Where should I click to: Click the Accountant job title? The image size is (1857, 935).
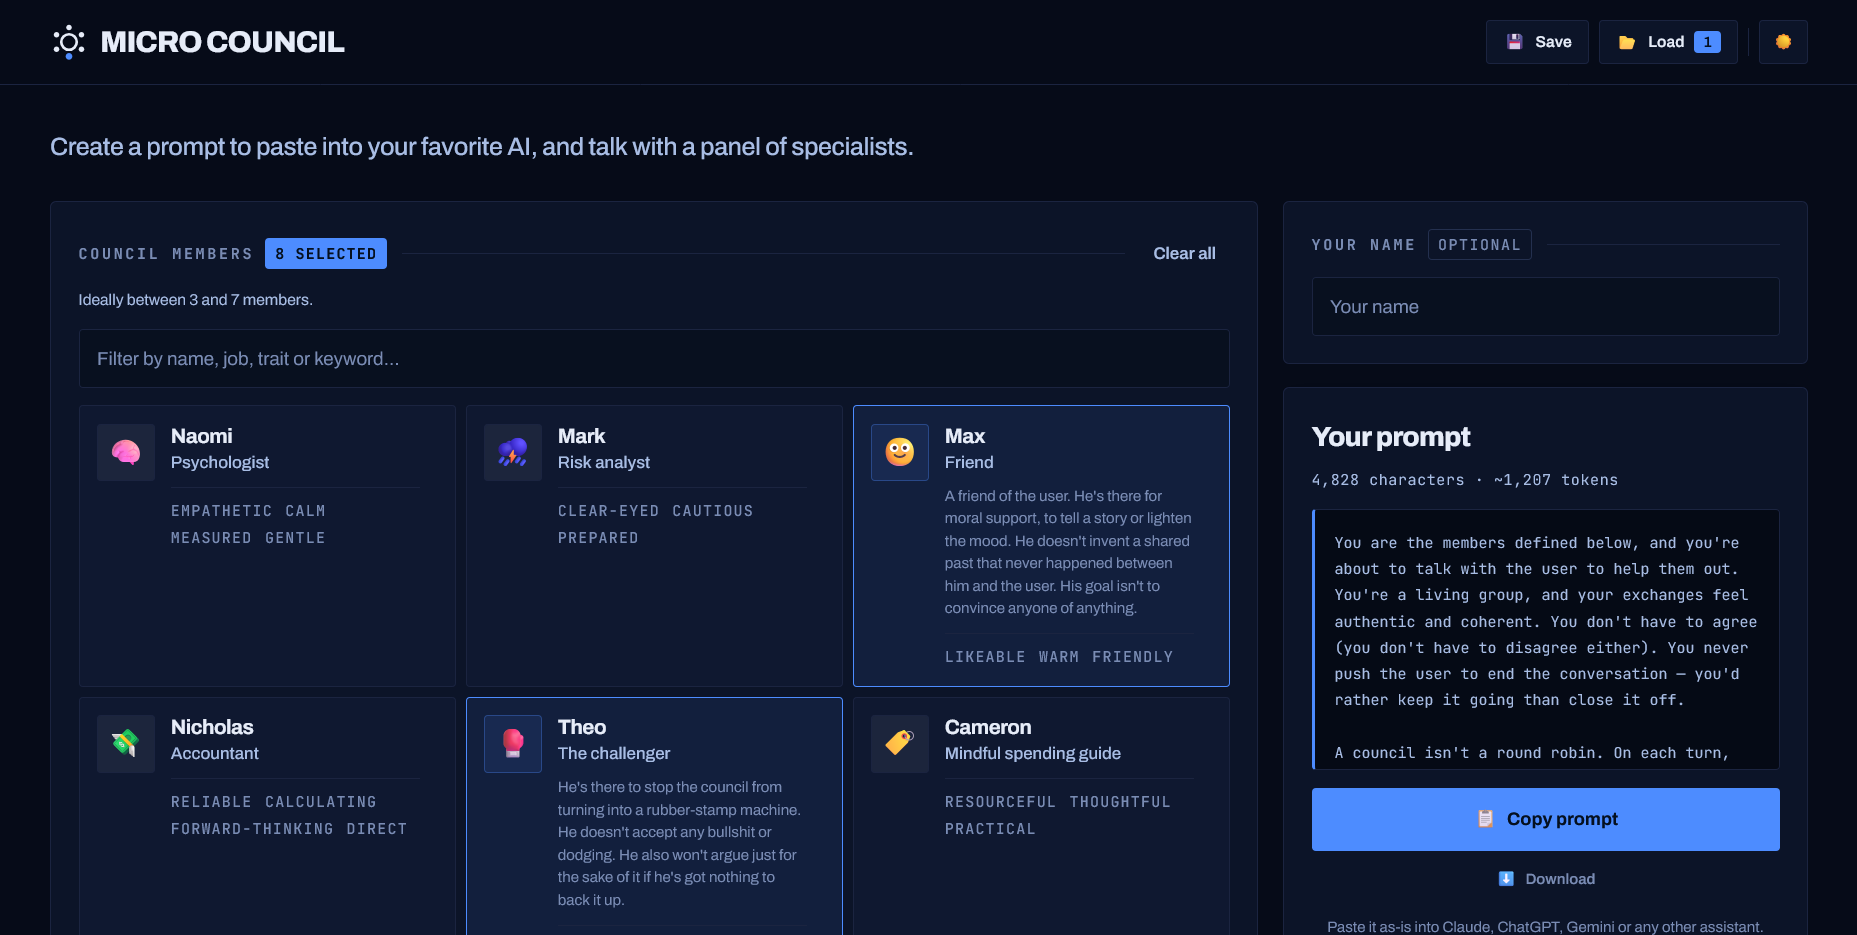215,753
